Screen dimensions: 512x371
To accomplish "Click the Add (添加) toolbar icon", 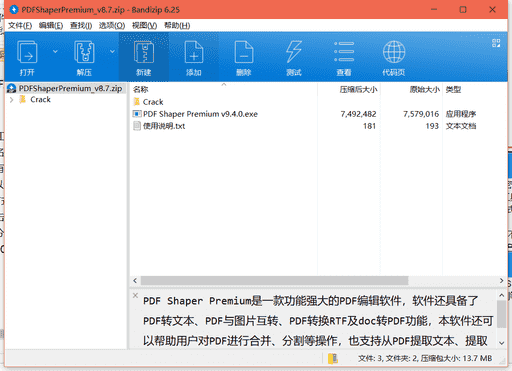I will [194, 52].
